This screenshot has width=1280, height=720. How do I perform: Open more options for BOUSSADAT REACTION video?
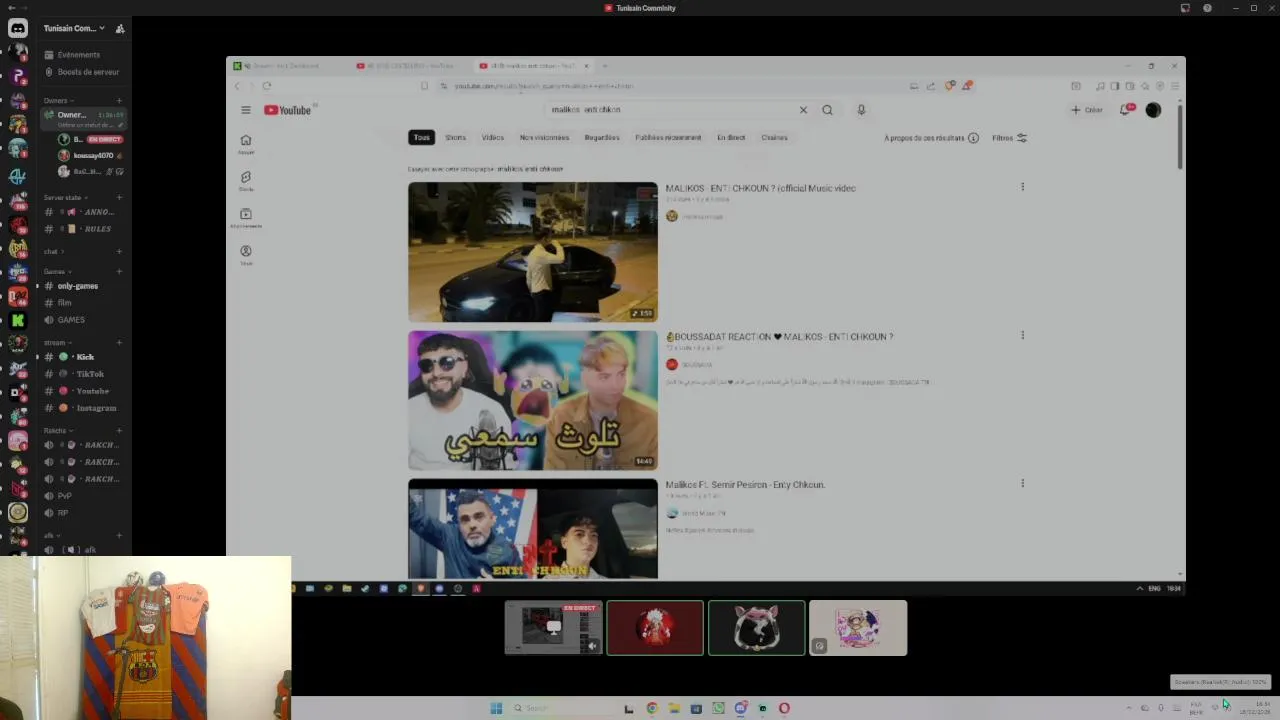coord(1022,335)
